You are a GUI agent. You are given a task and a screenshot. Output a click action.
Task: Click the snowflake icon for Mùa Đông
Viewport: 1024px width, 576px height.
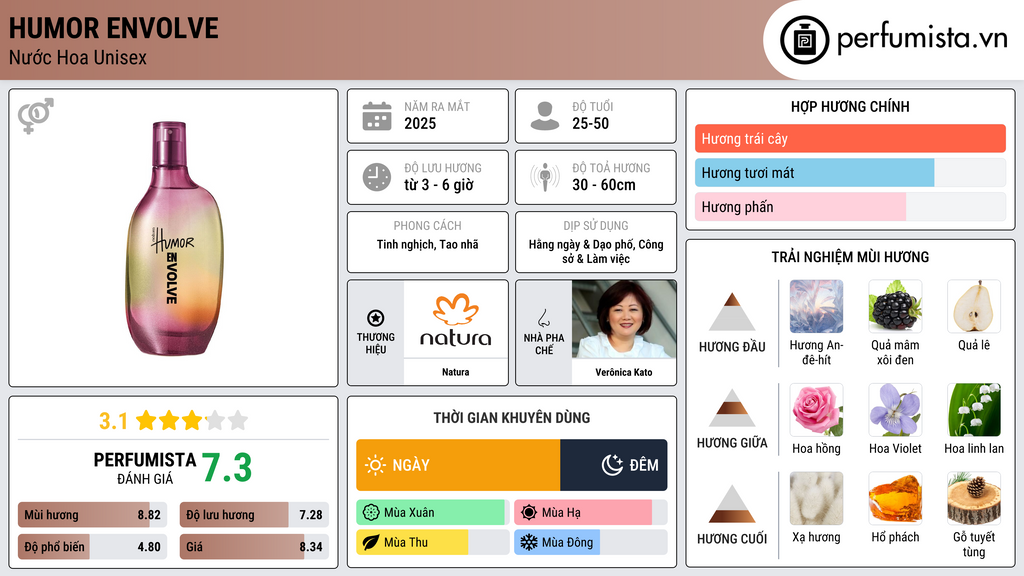click(529, 542)
